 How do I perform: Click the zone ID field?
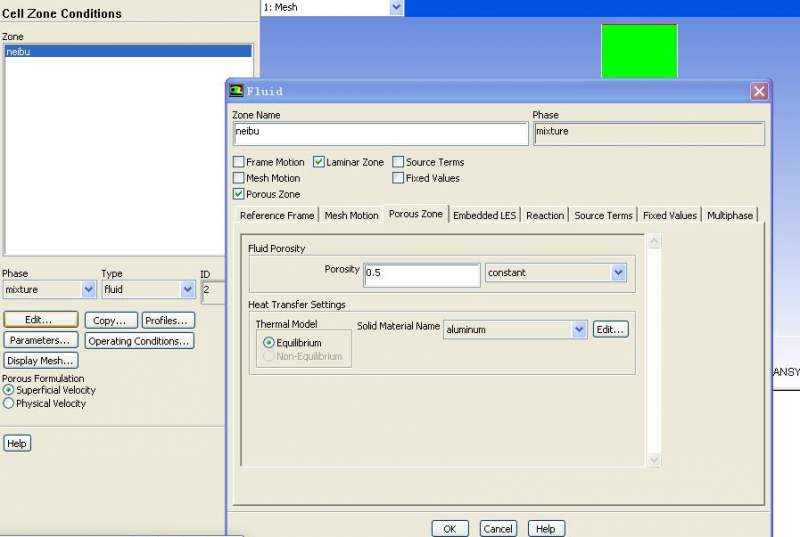pos(213,292)
